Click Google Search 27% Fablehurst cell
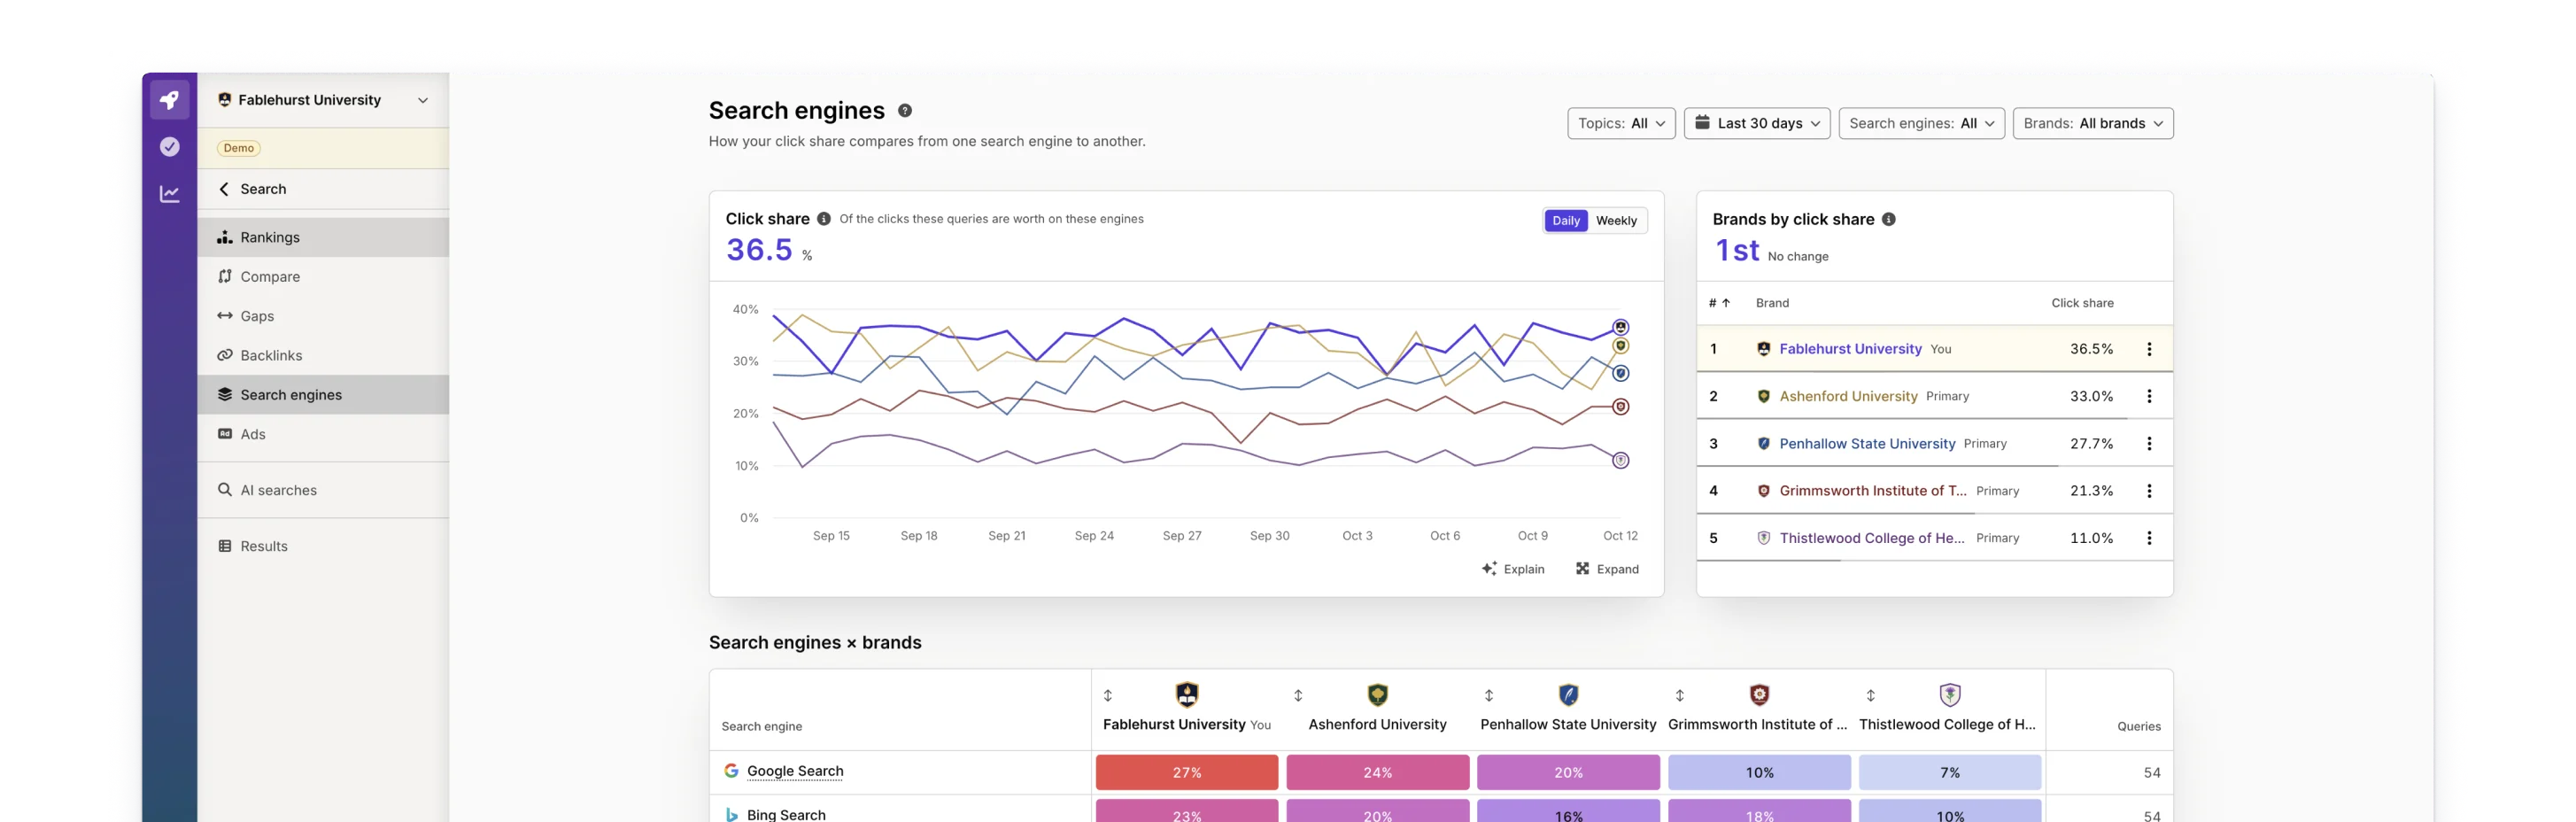 1186,772
